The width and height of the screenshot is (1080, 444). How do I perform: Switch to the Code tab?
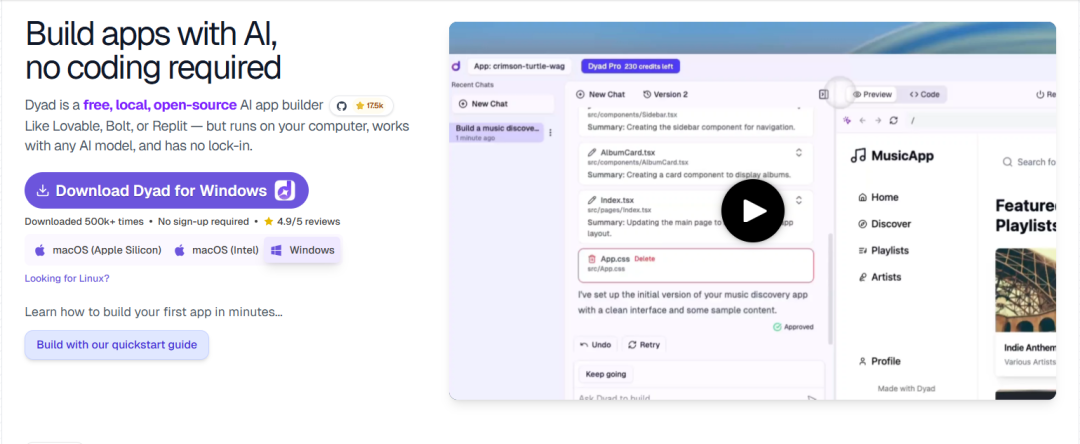pos(924,94)
